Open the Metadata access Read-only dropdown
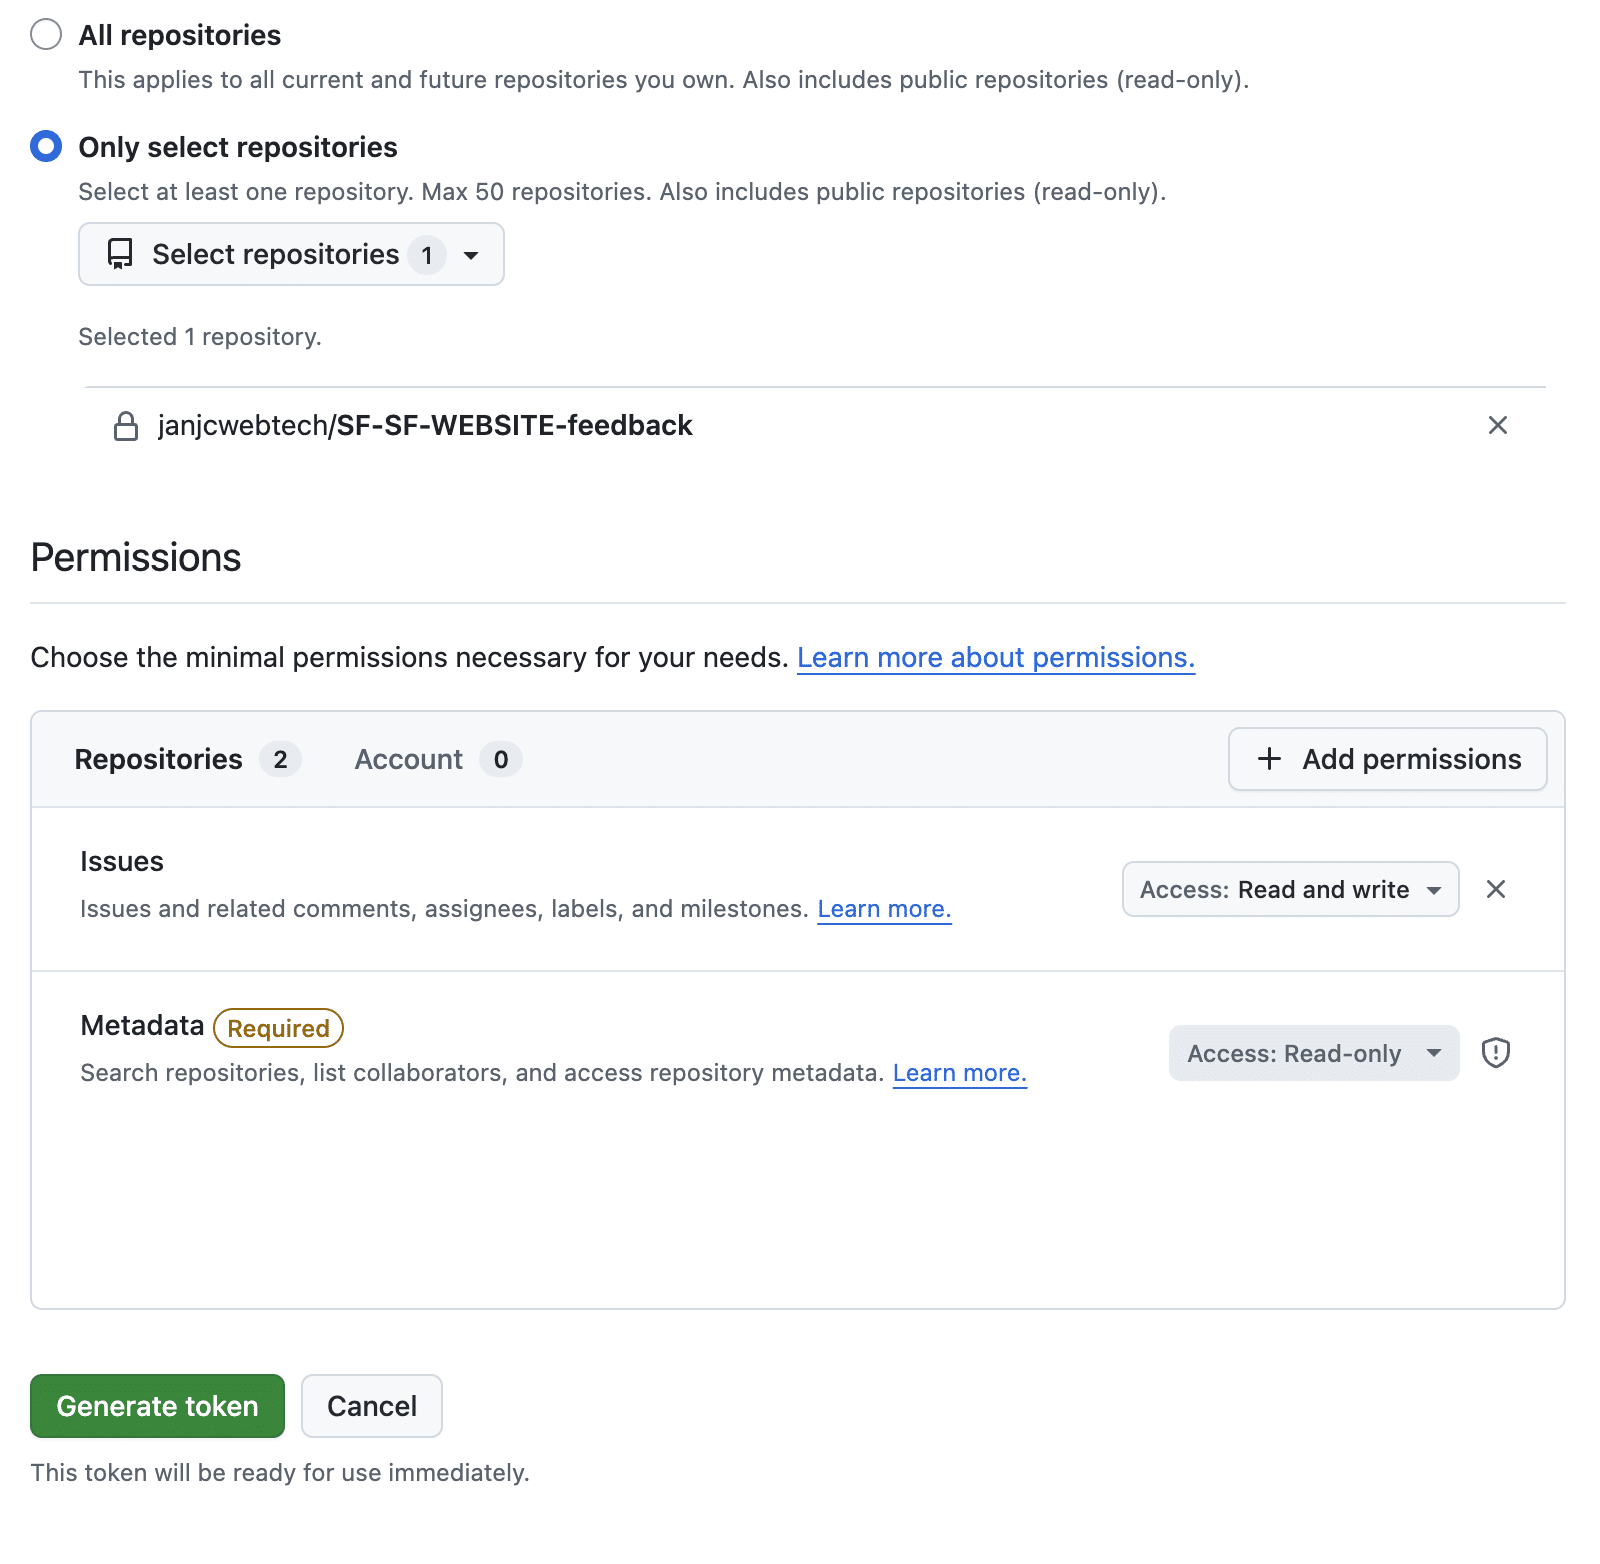This screenshot has width=1600, height=1564. pyautogui.click(x=1314, y=1053)
